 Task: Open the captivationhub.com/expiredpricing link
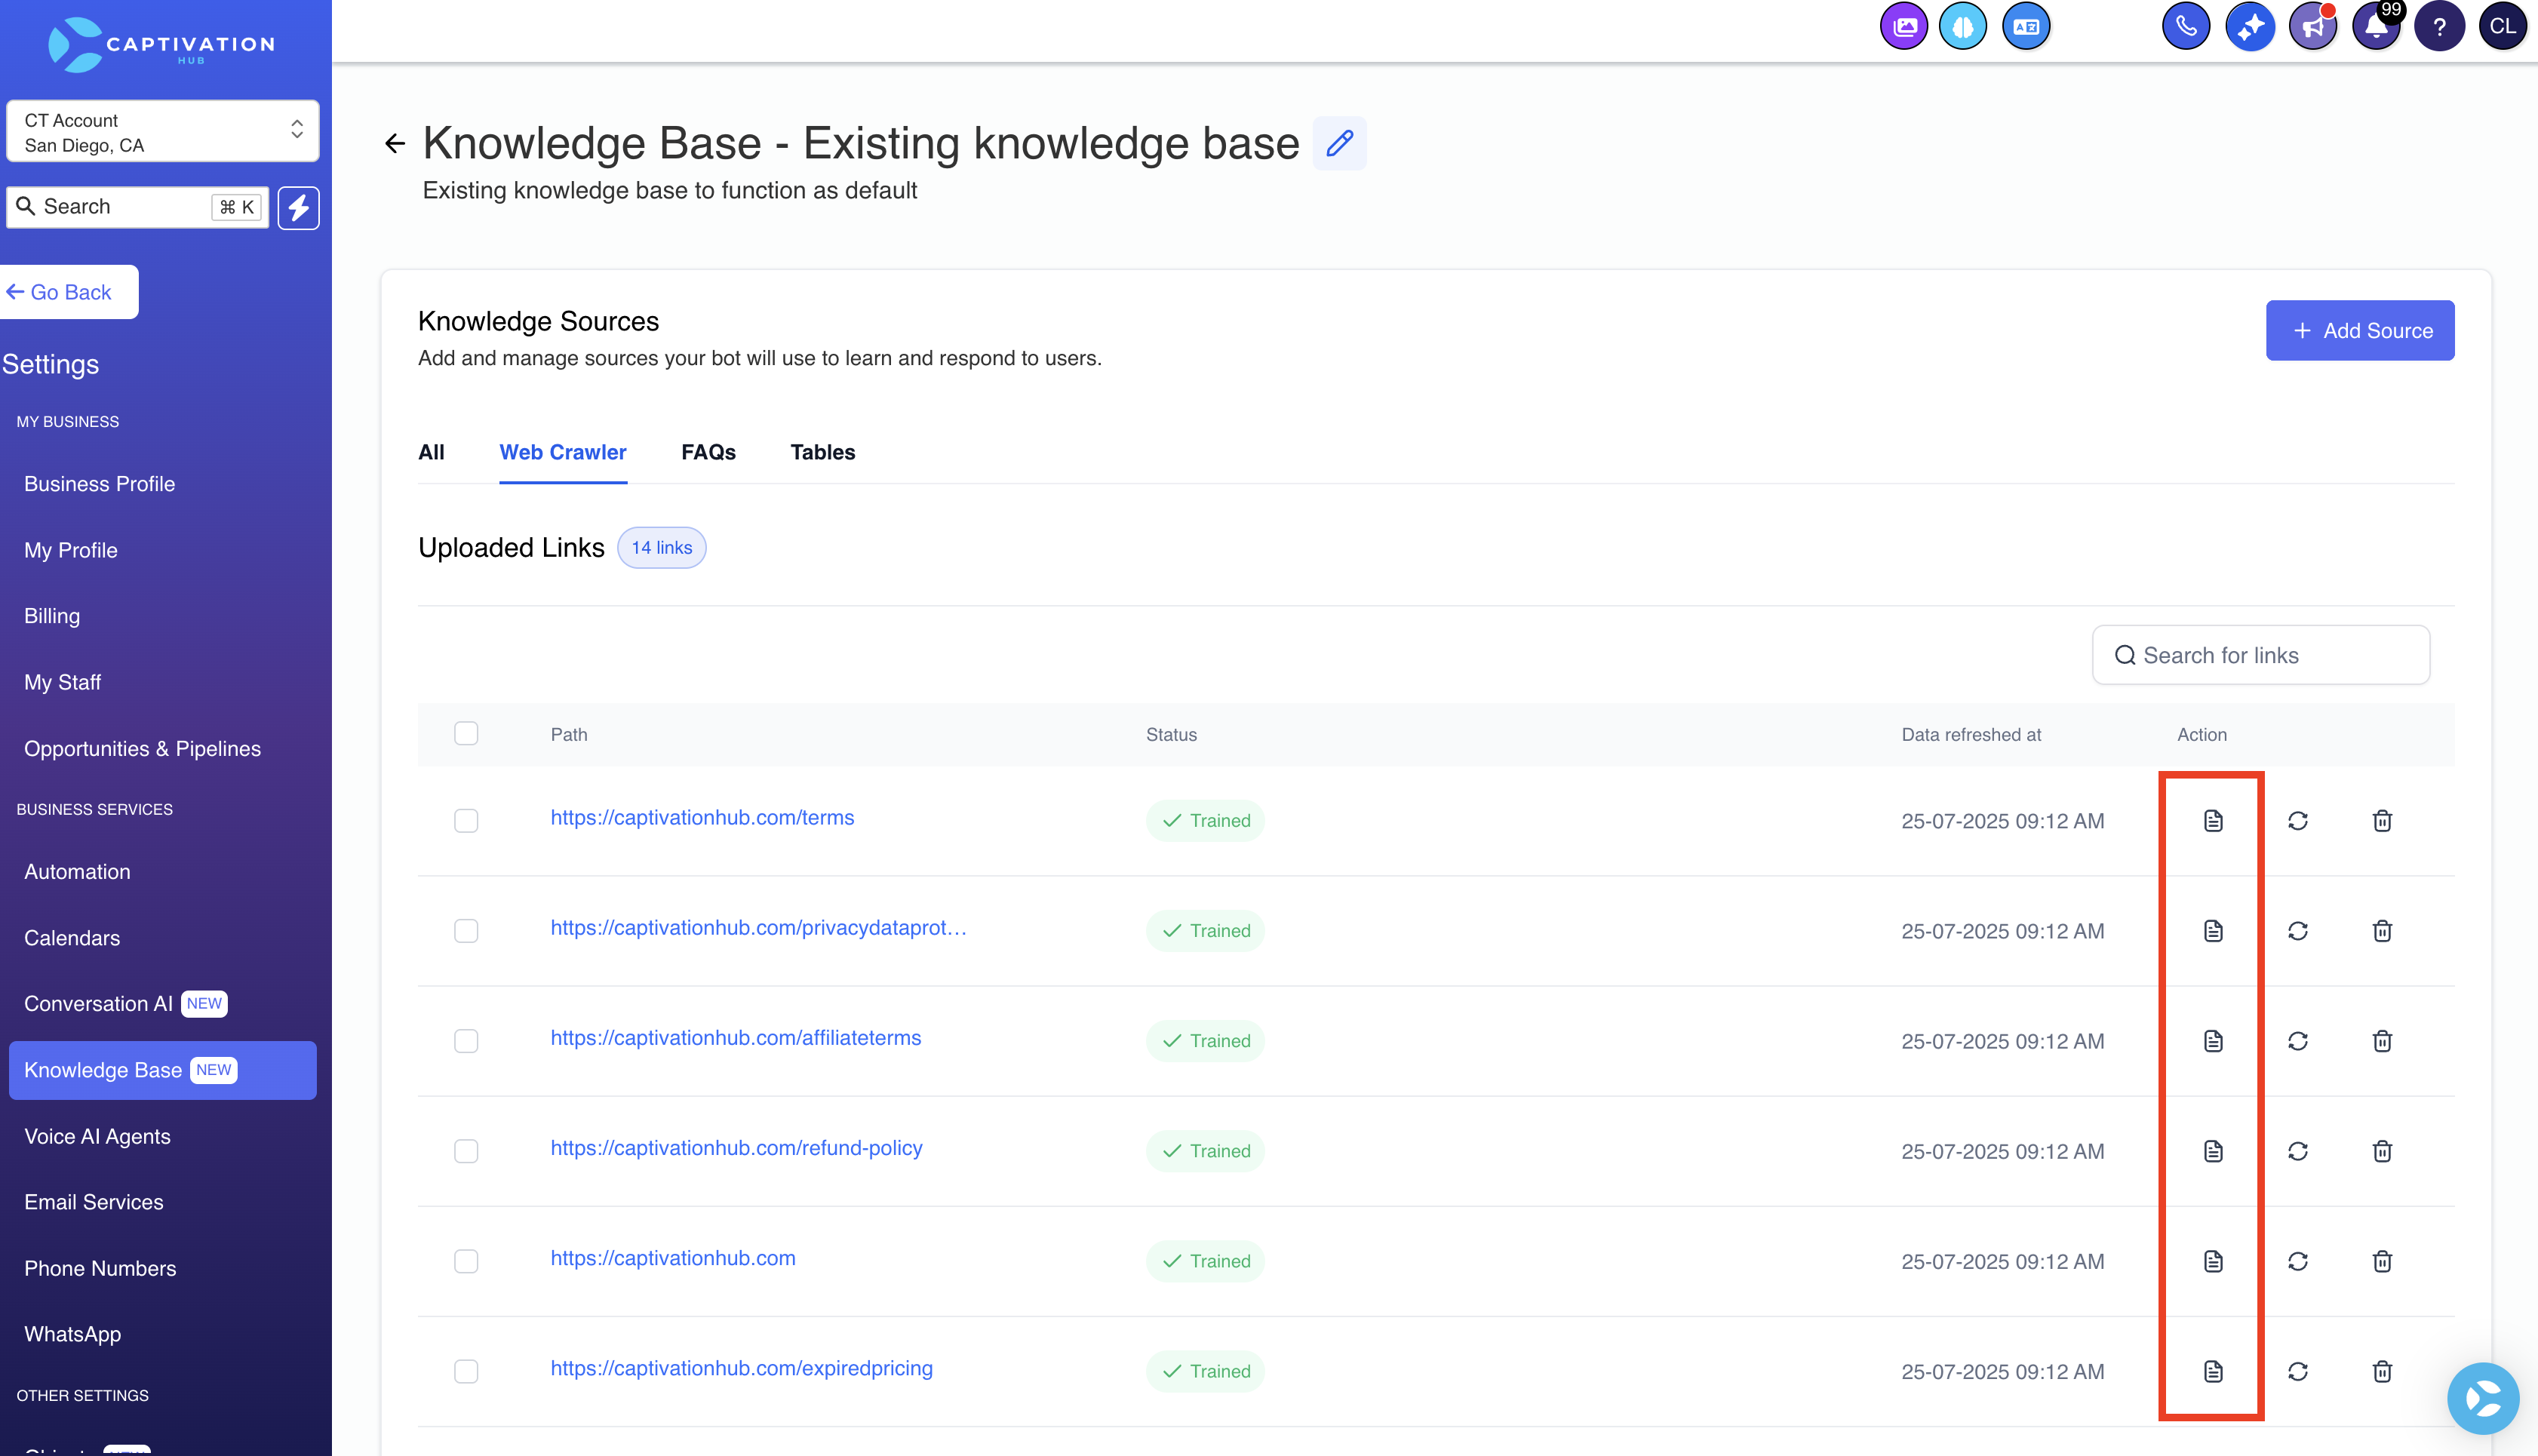tap(741, 1368)
